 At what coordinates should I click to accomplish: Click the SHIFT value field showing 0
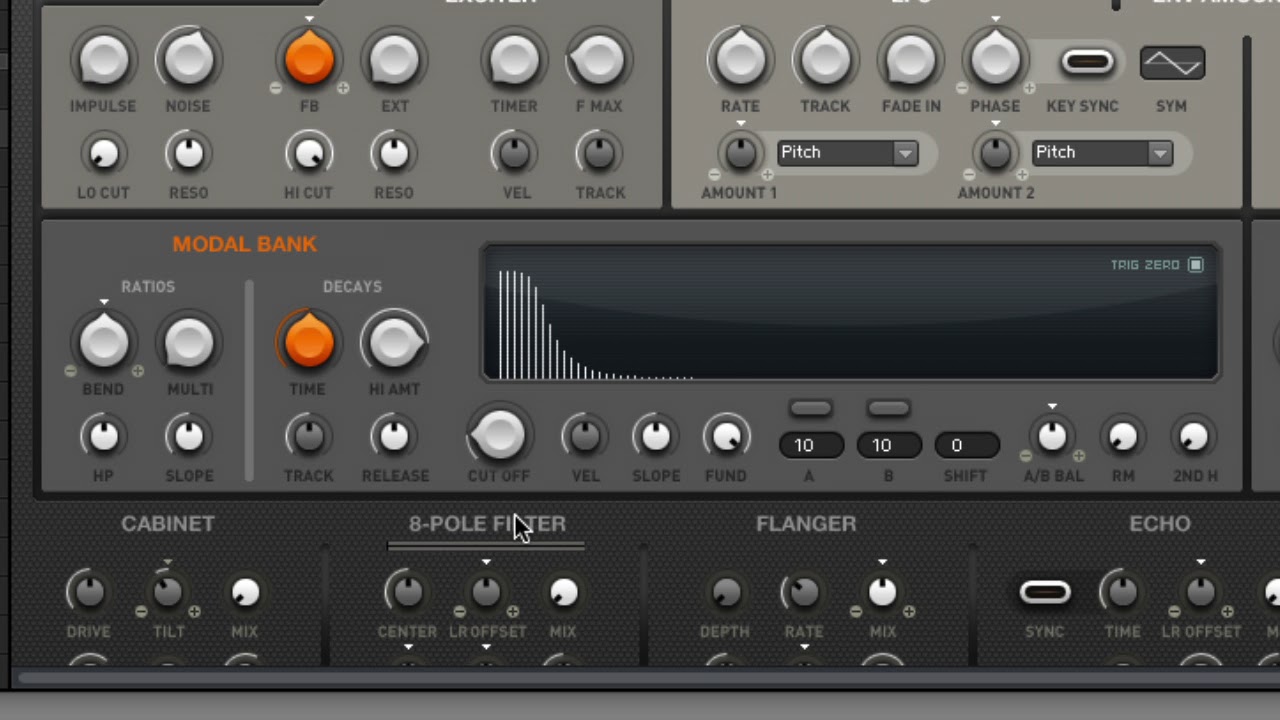coord(966,445)
